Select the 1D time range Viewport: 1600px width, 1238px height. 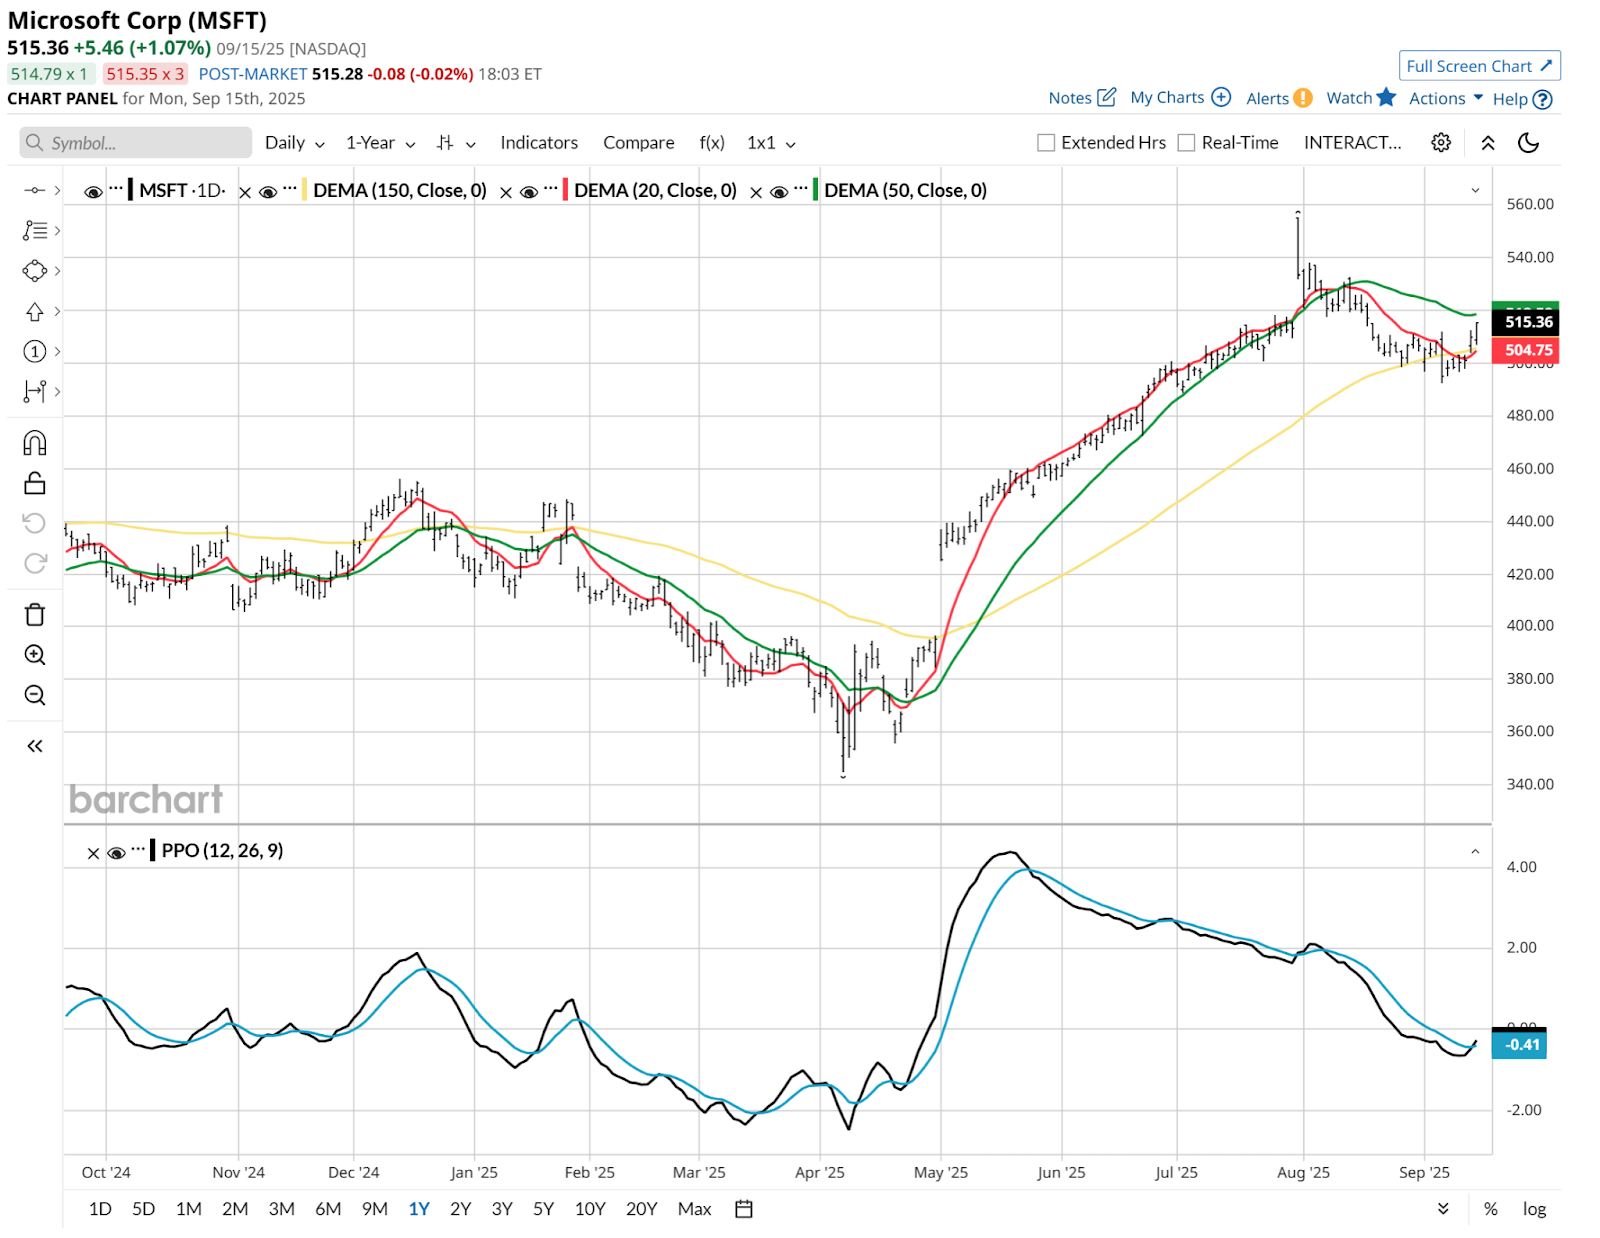point(100,1209)
